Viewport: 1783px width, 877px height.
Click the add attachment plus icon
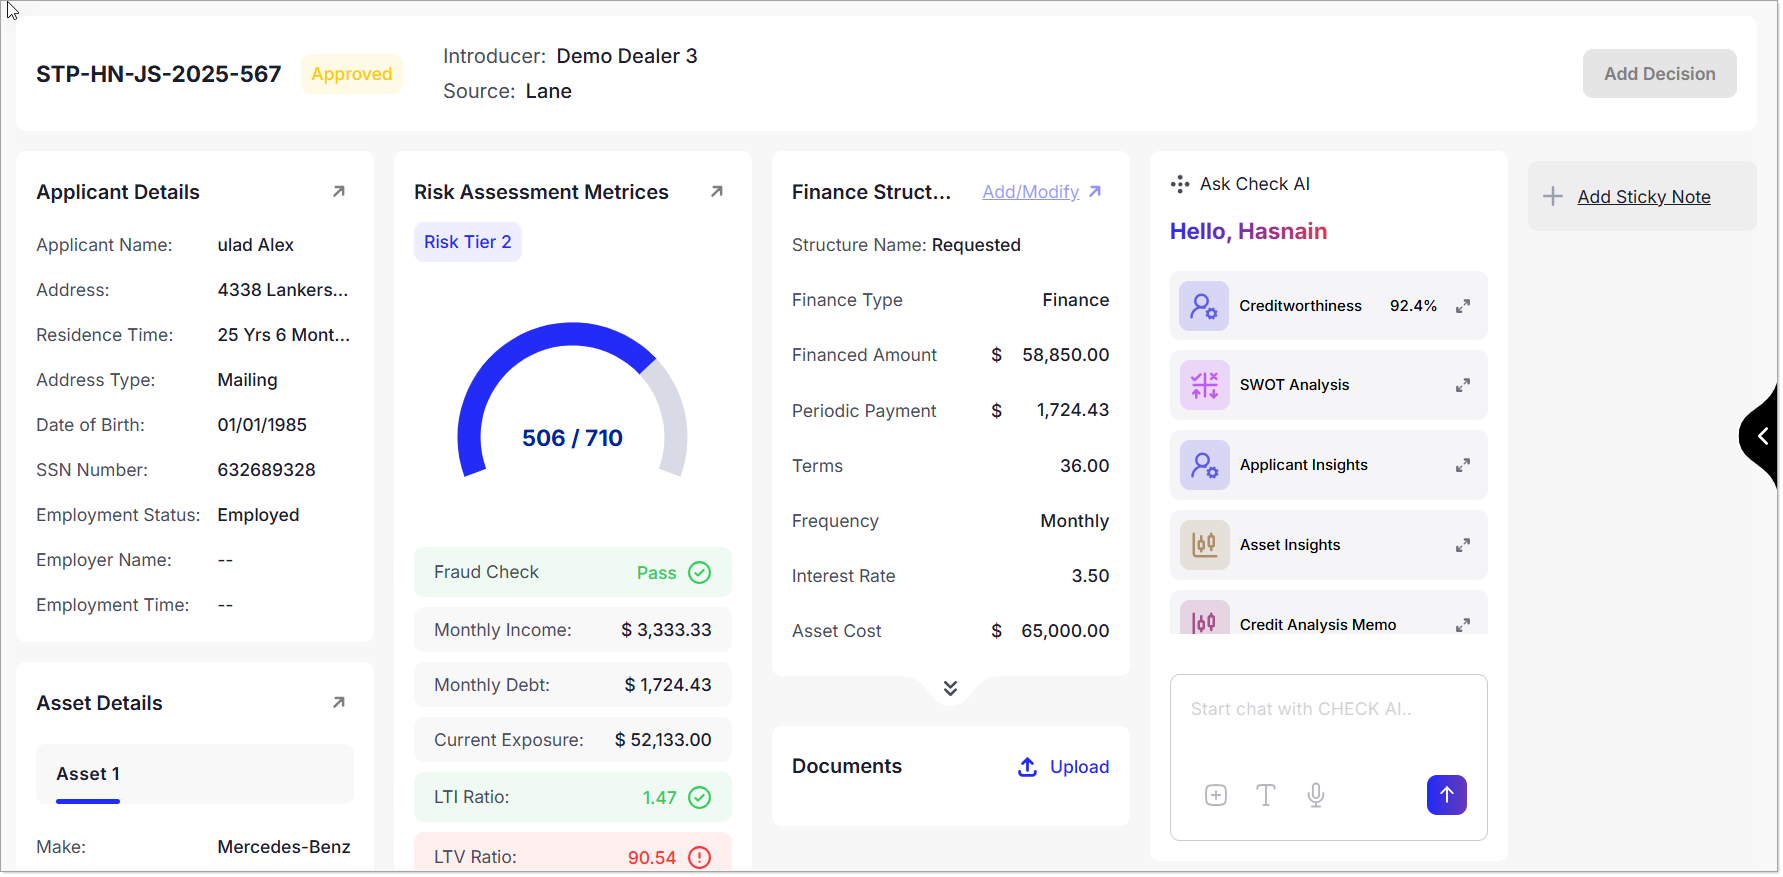[x=1216, y=795]
